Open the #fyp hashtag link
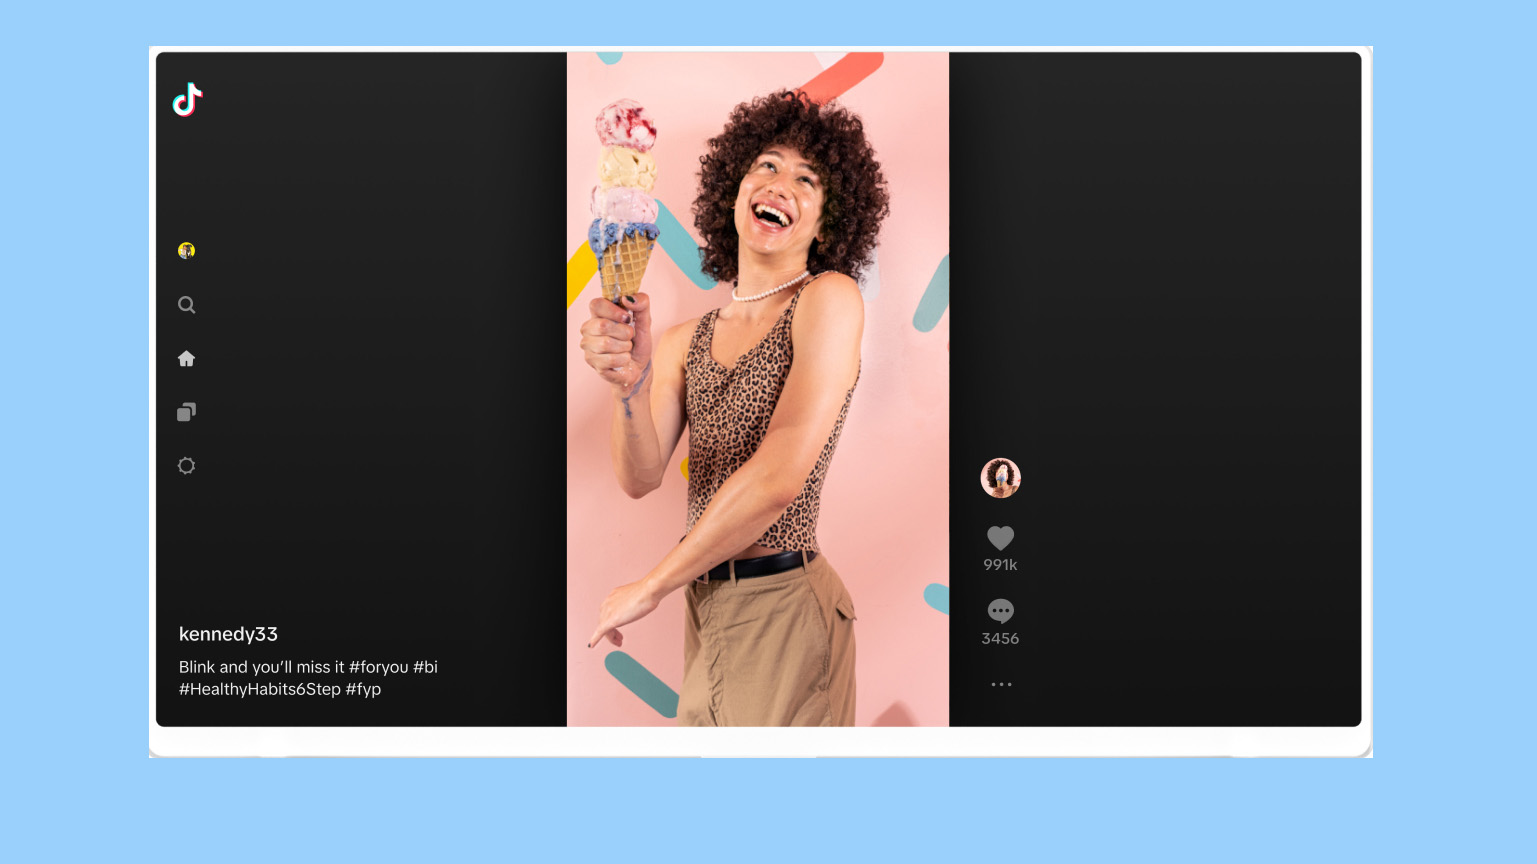This screenshot has height=864, width=1537. tap(366, 689)
